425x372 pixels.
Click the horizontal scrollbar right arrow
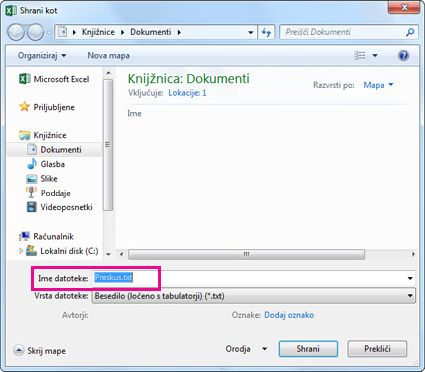[x=413, y=254]
